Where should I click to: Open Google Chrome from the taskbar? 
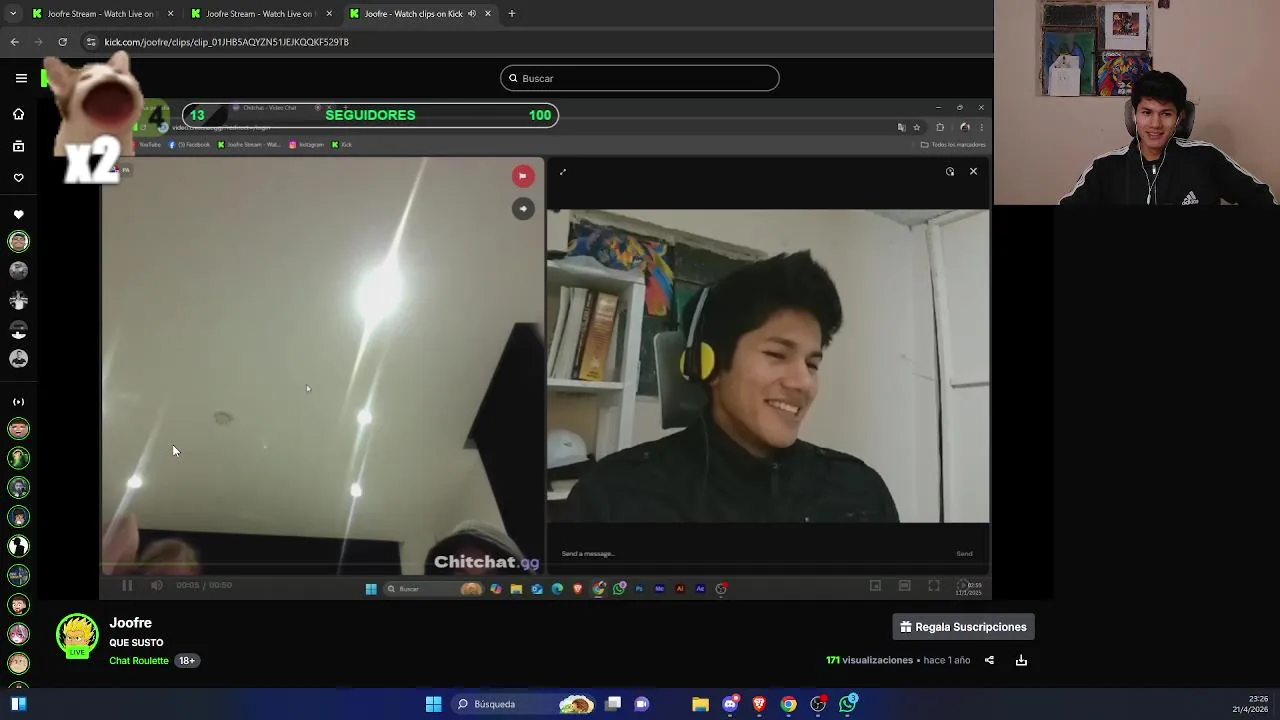pyautogui.click(x=789, y=704)
